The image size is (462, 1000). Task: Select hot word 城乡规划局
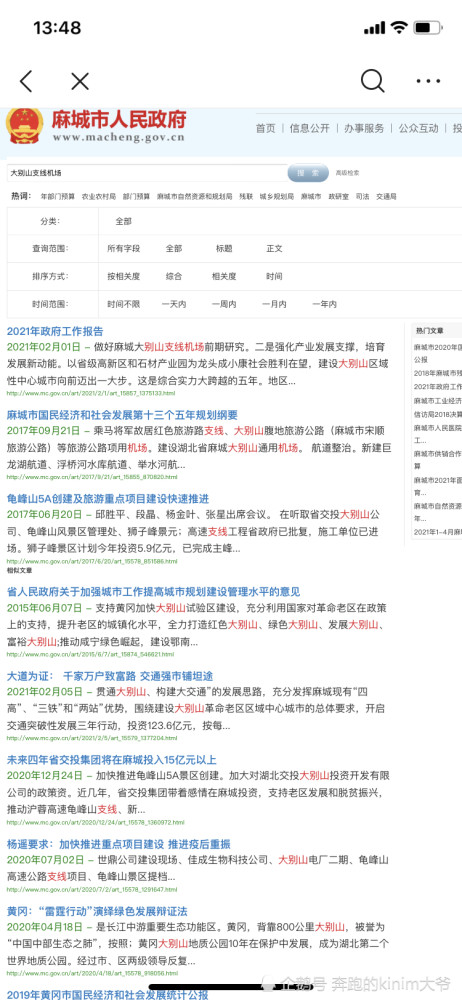click(x=277, y=197)
